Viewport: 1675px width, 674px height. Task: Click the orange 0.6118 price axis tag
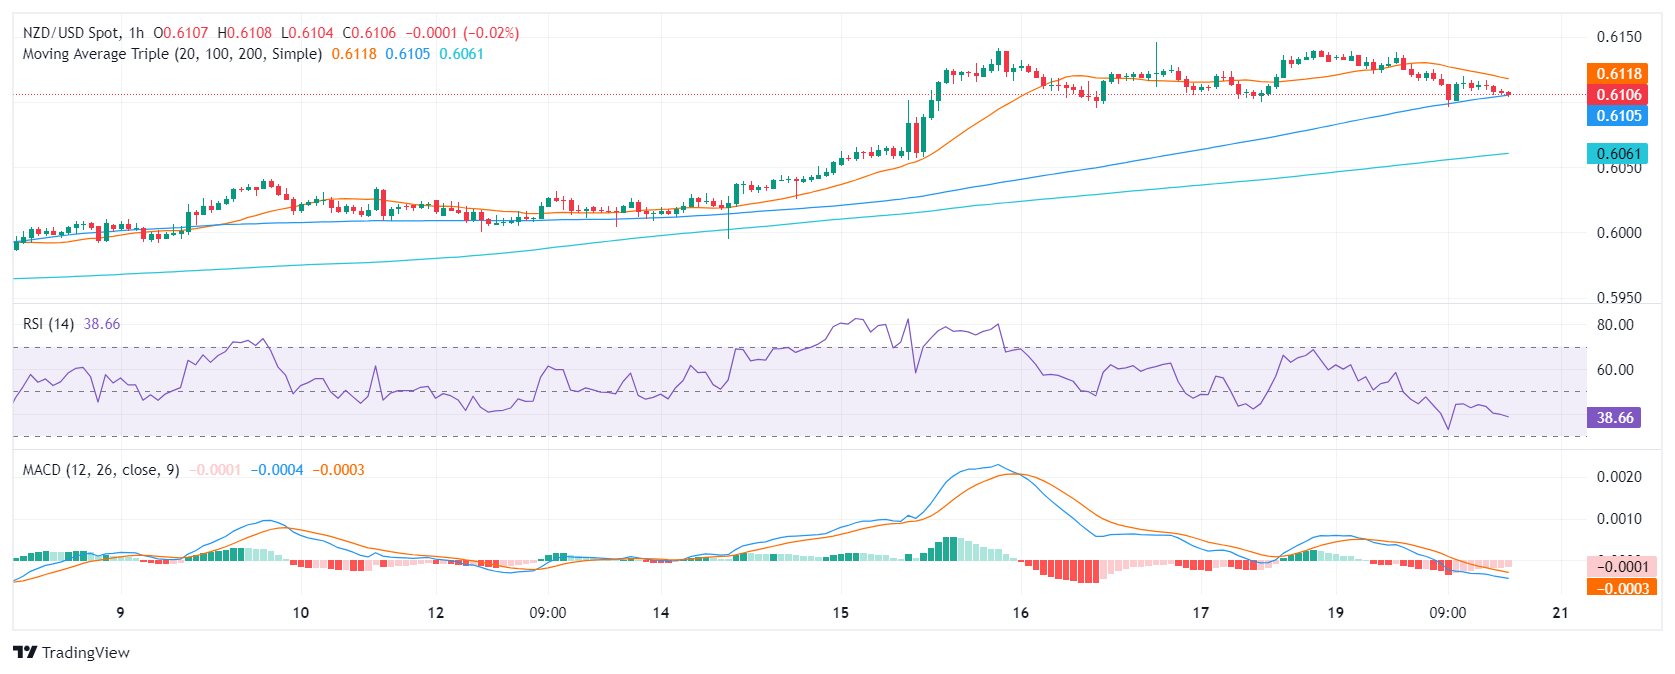(1618, 74)
